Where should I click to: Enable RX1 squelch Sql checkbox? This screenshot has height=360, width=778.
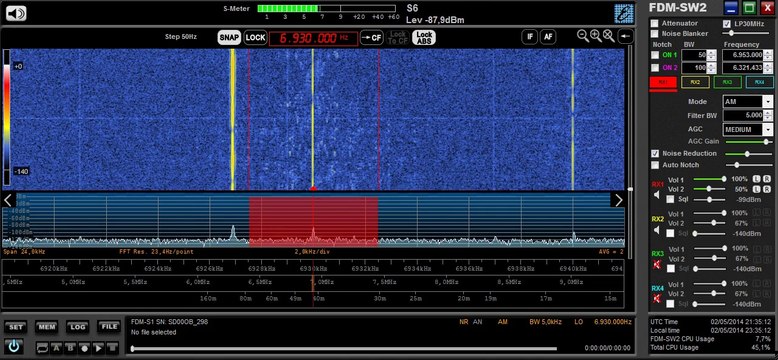pos(670,199)
